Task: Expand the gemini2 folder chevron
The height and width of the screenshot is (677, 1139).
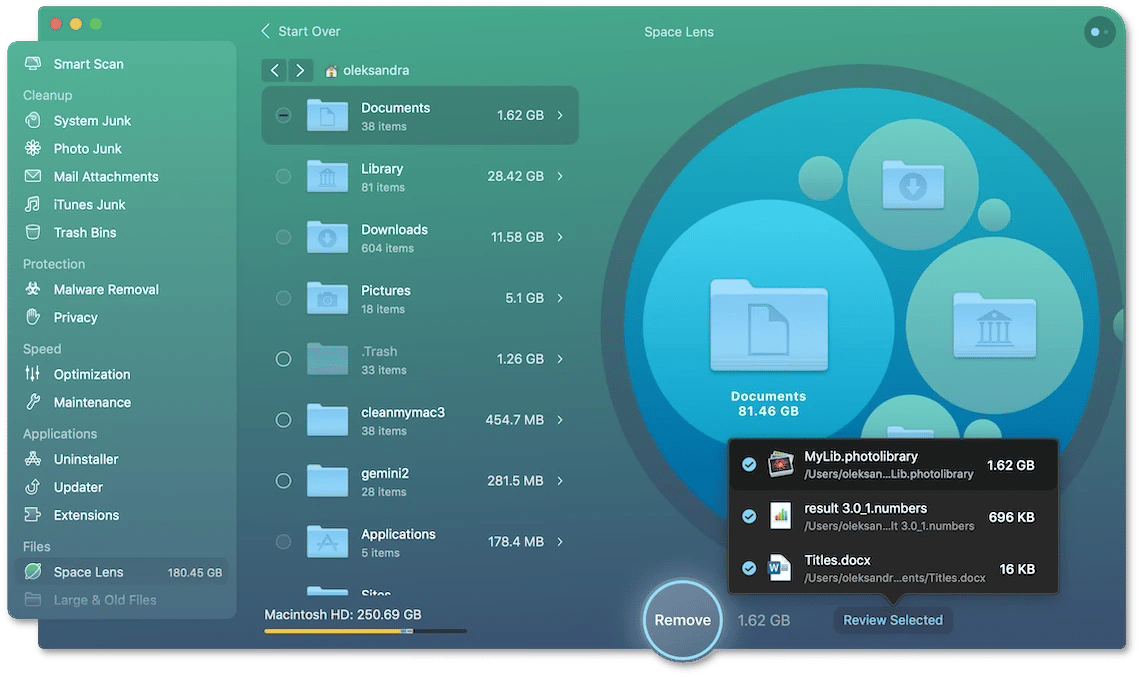Action: pos(560,481)
